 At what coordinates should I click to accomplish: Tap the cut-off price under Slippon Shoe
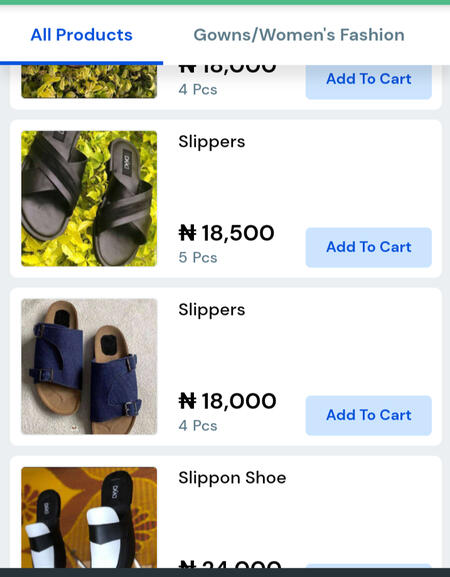click(230, 564)
